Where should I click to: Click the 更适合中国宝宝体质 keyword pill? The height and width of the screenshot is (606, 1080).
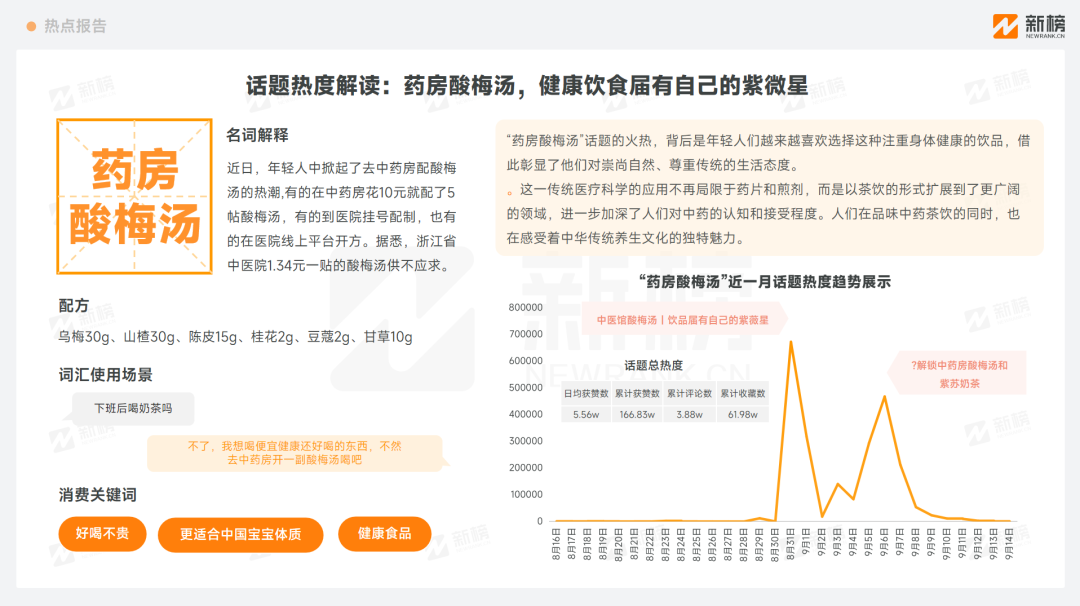coord(240,534)
